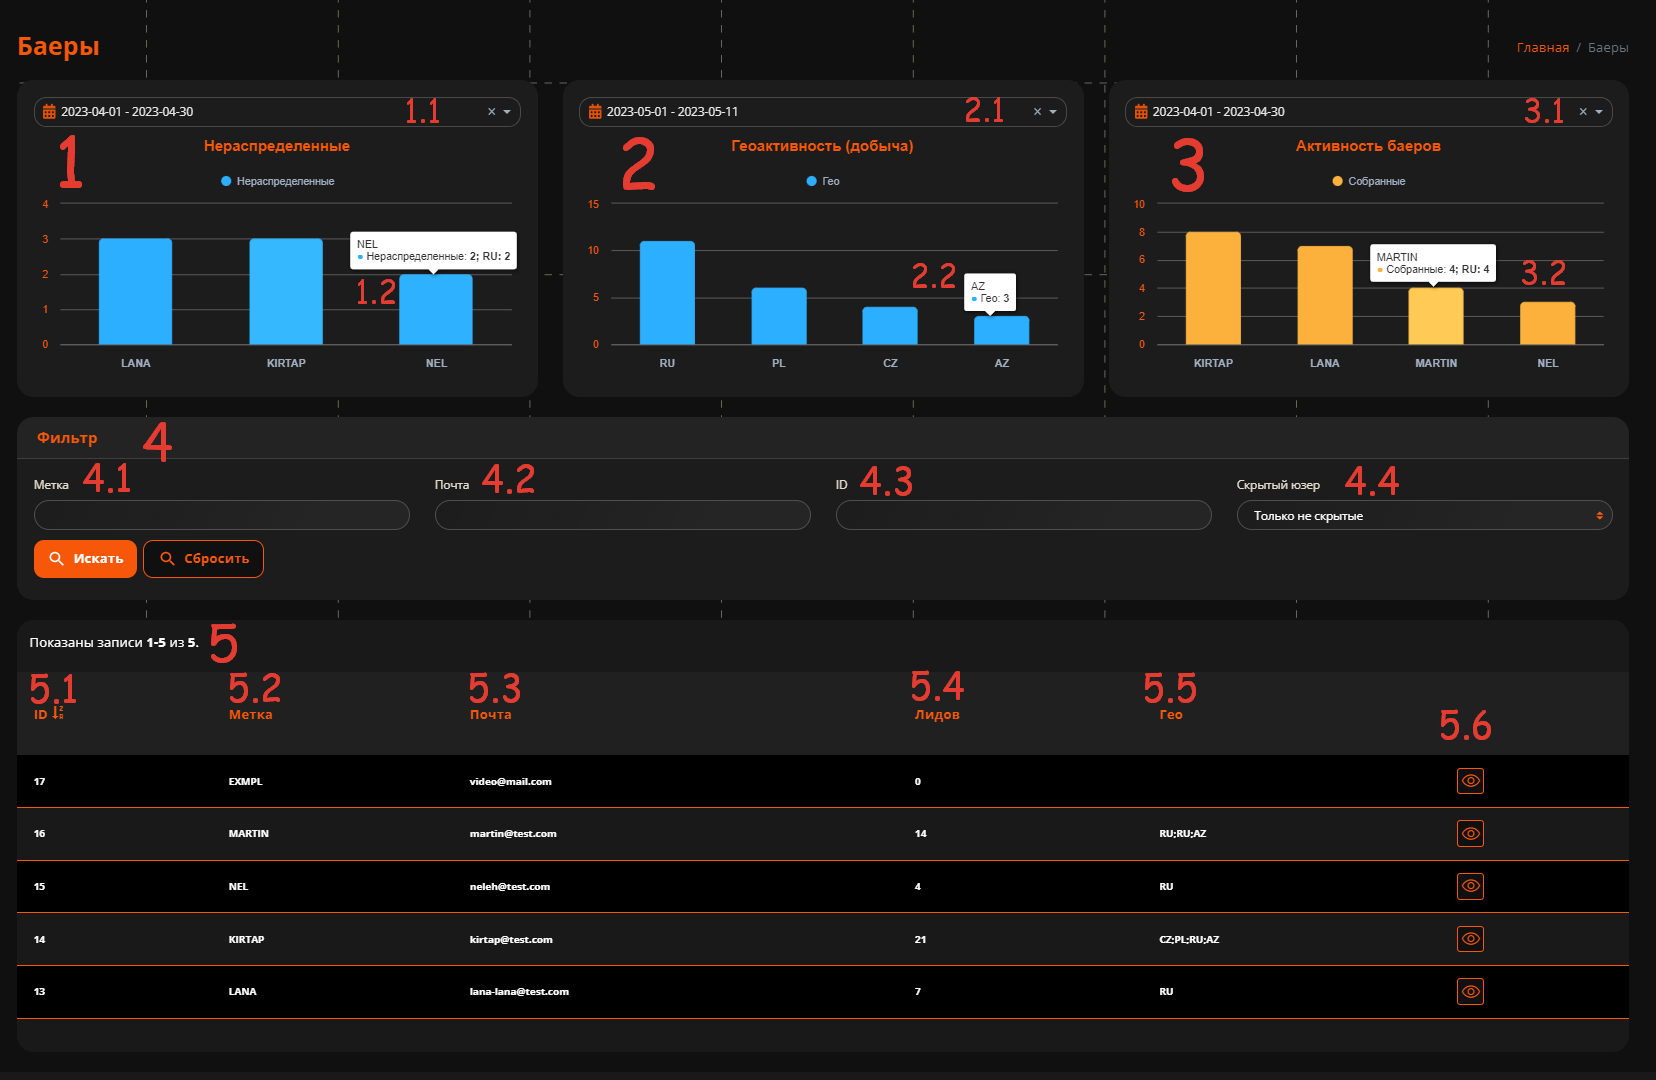The height and width of the screenshot is (1080, 1656).
Task: Click calendar icon in Активность баеров date range
Action: (1141, 112)
